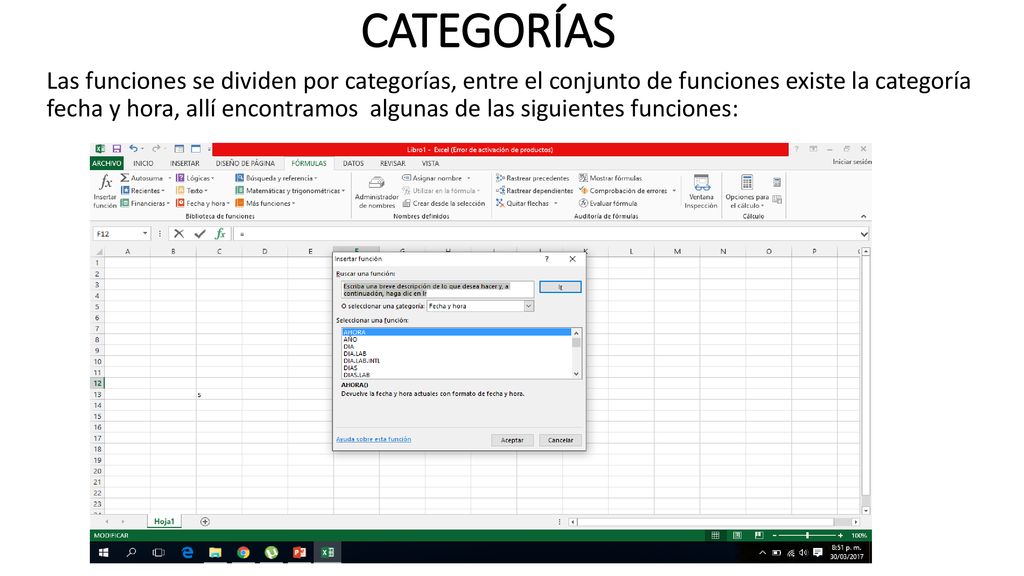Click Rastrear dependientes
Viewport: 1024px width, 576px height.
tap(534, 191)
